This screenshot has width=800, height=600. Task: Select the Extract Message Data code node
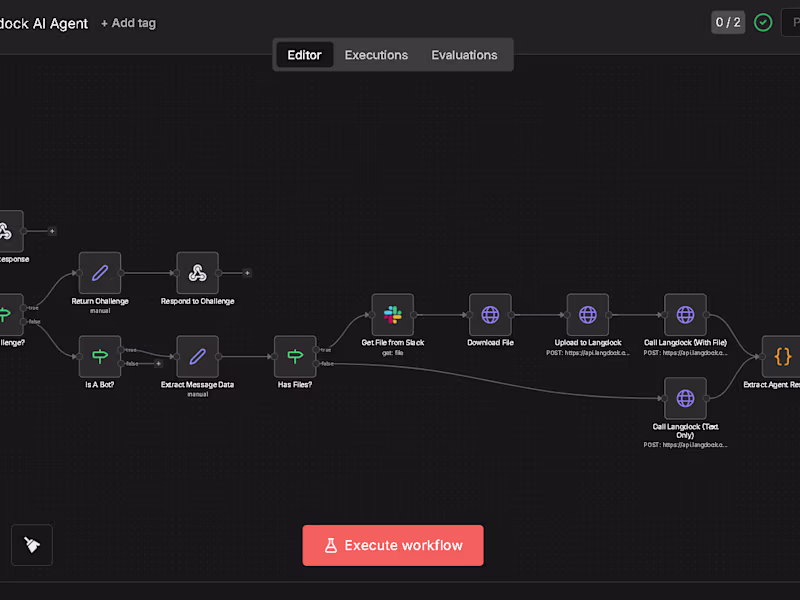point(197,355)
